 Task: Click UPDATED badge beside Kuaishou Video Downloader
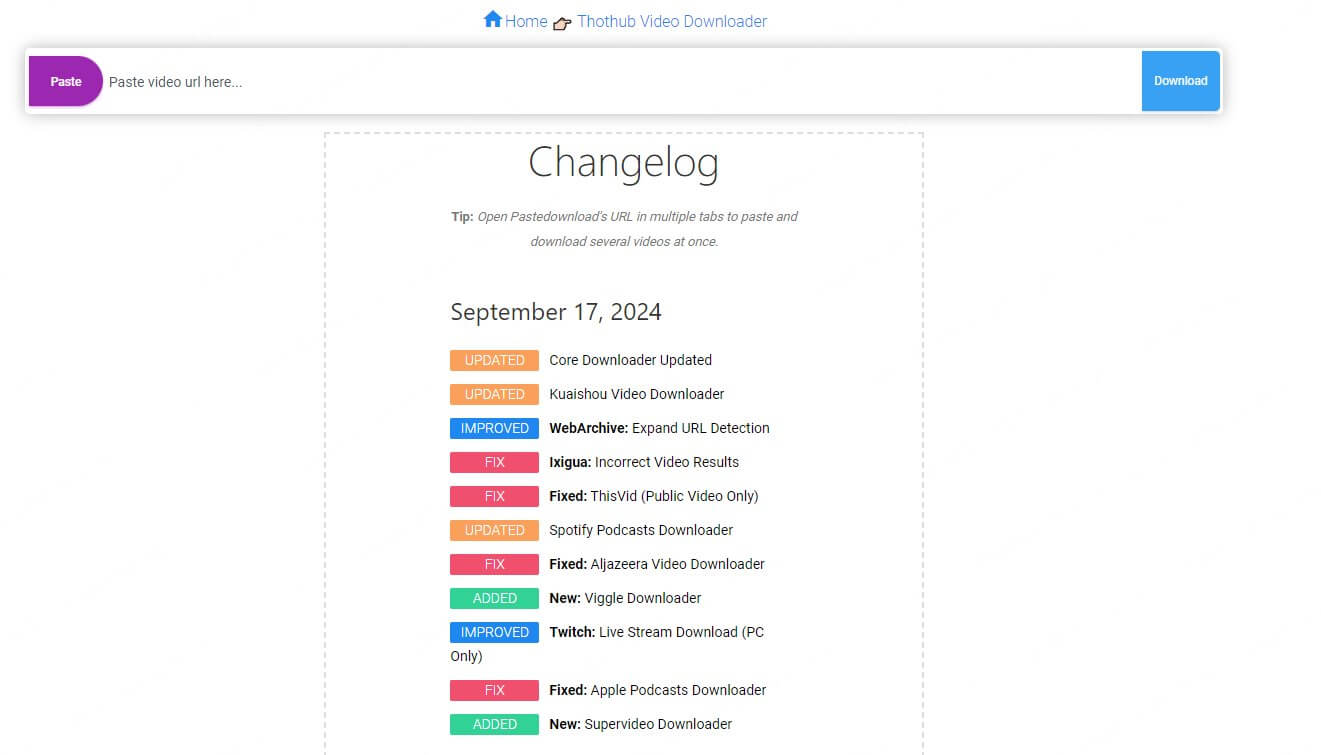coord(494,394)
